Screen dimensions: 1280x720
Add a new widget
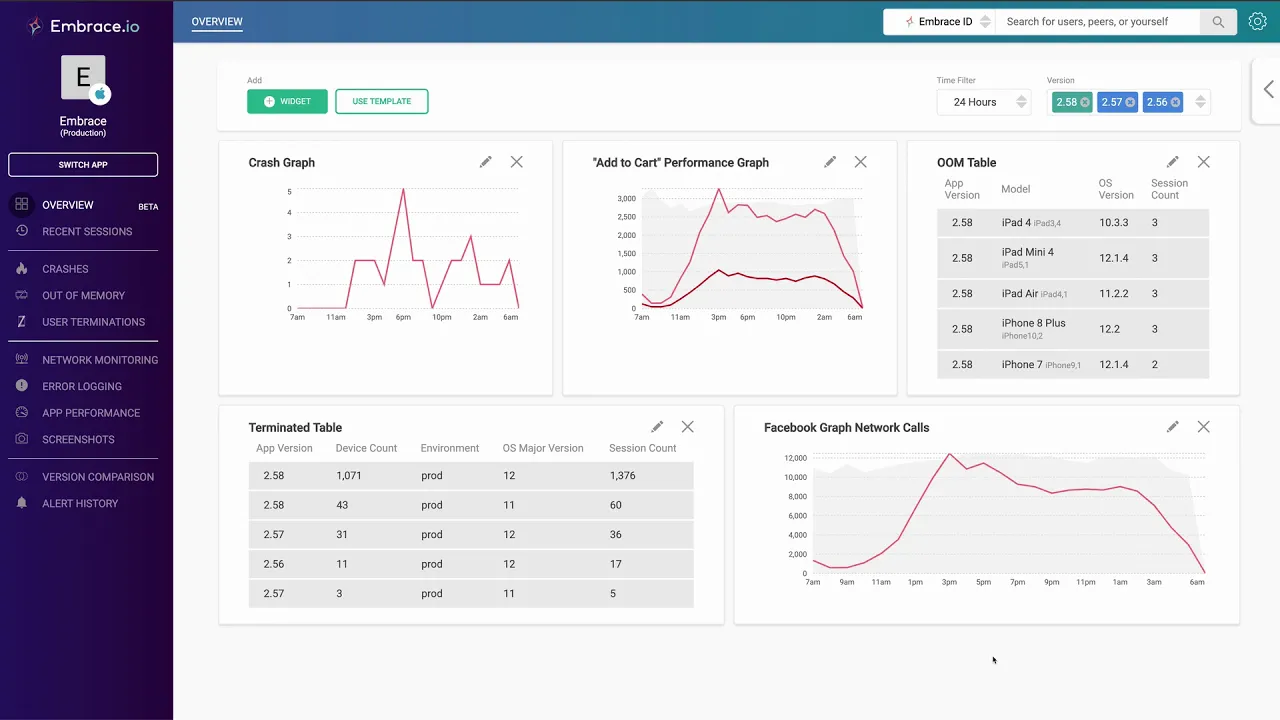[287, 101]
